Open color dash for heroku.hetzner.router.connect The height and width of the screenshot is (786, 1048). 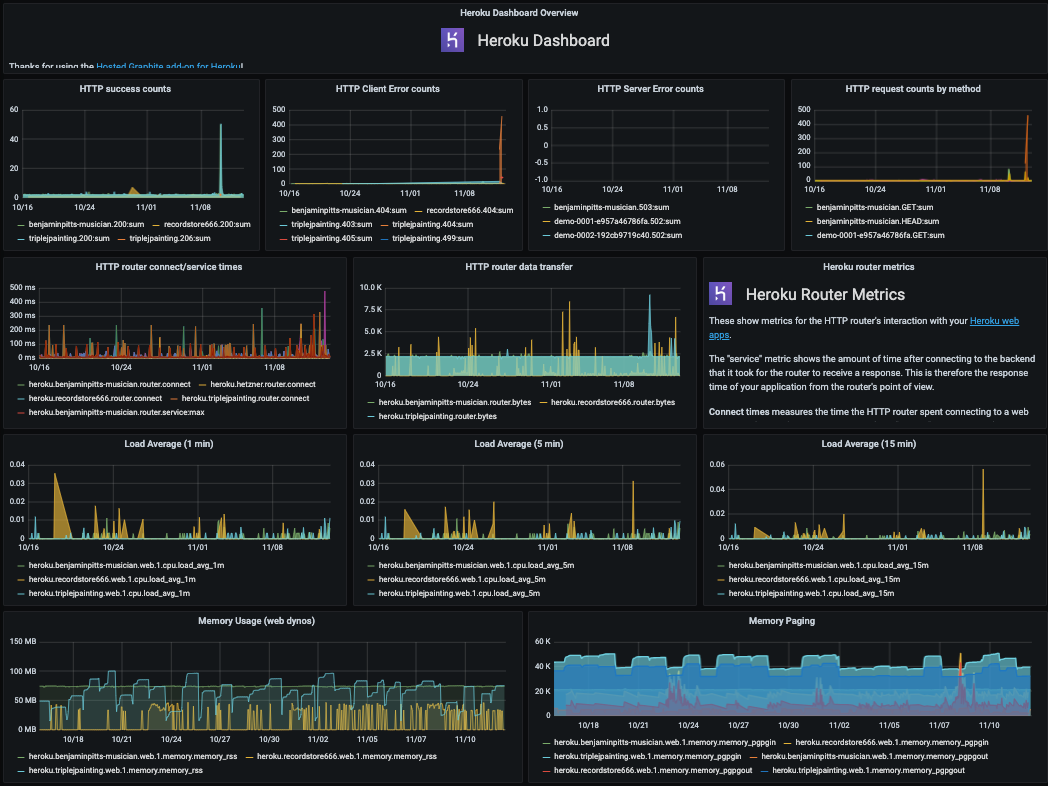203,385
